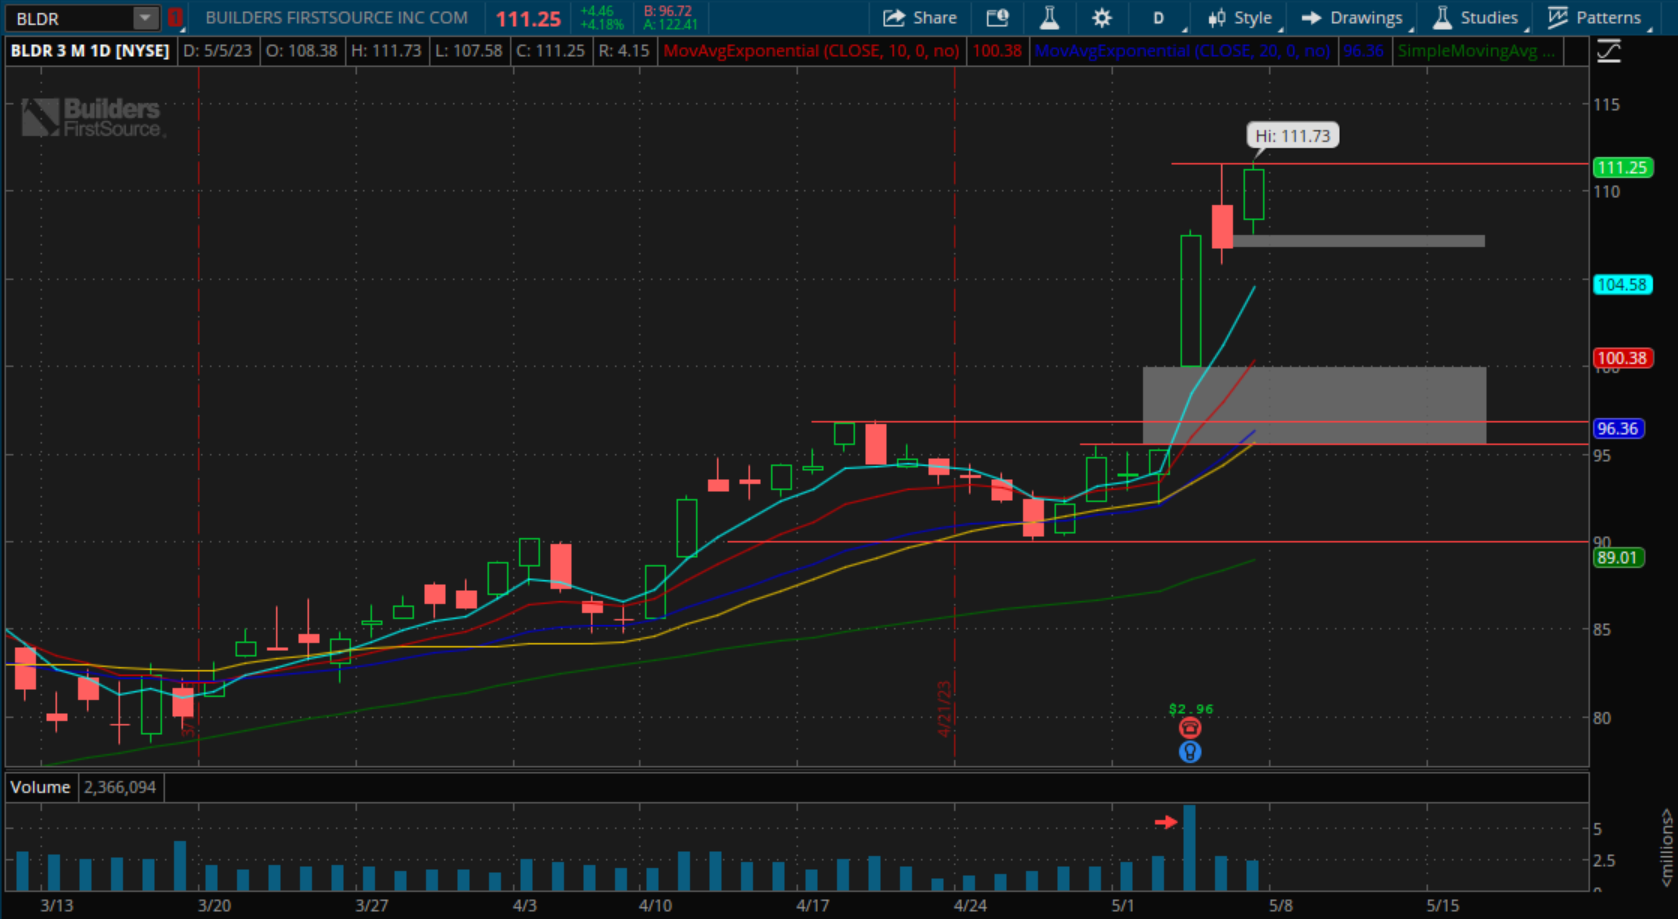Click the H: 111.73 high value
Image resolution: width=1678 pixels, height=919 pixels.
[x=386, y=50]
